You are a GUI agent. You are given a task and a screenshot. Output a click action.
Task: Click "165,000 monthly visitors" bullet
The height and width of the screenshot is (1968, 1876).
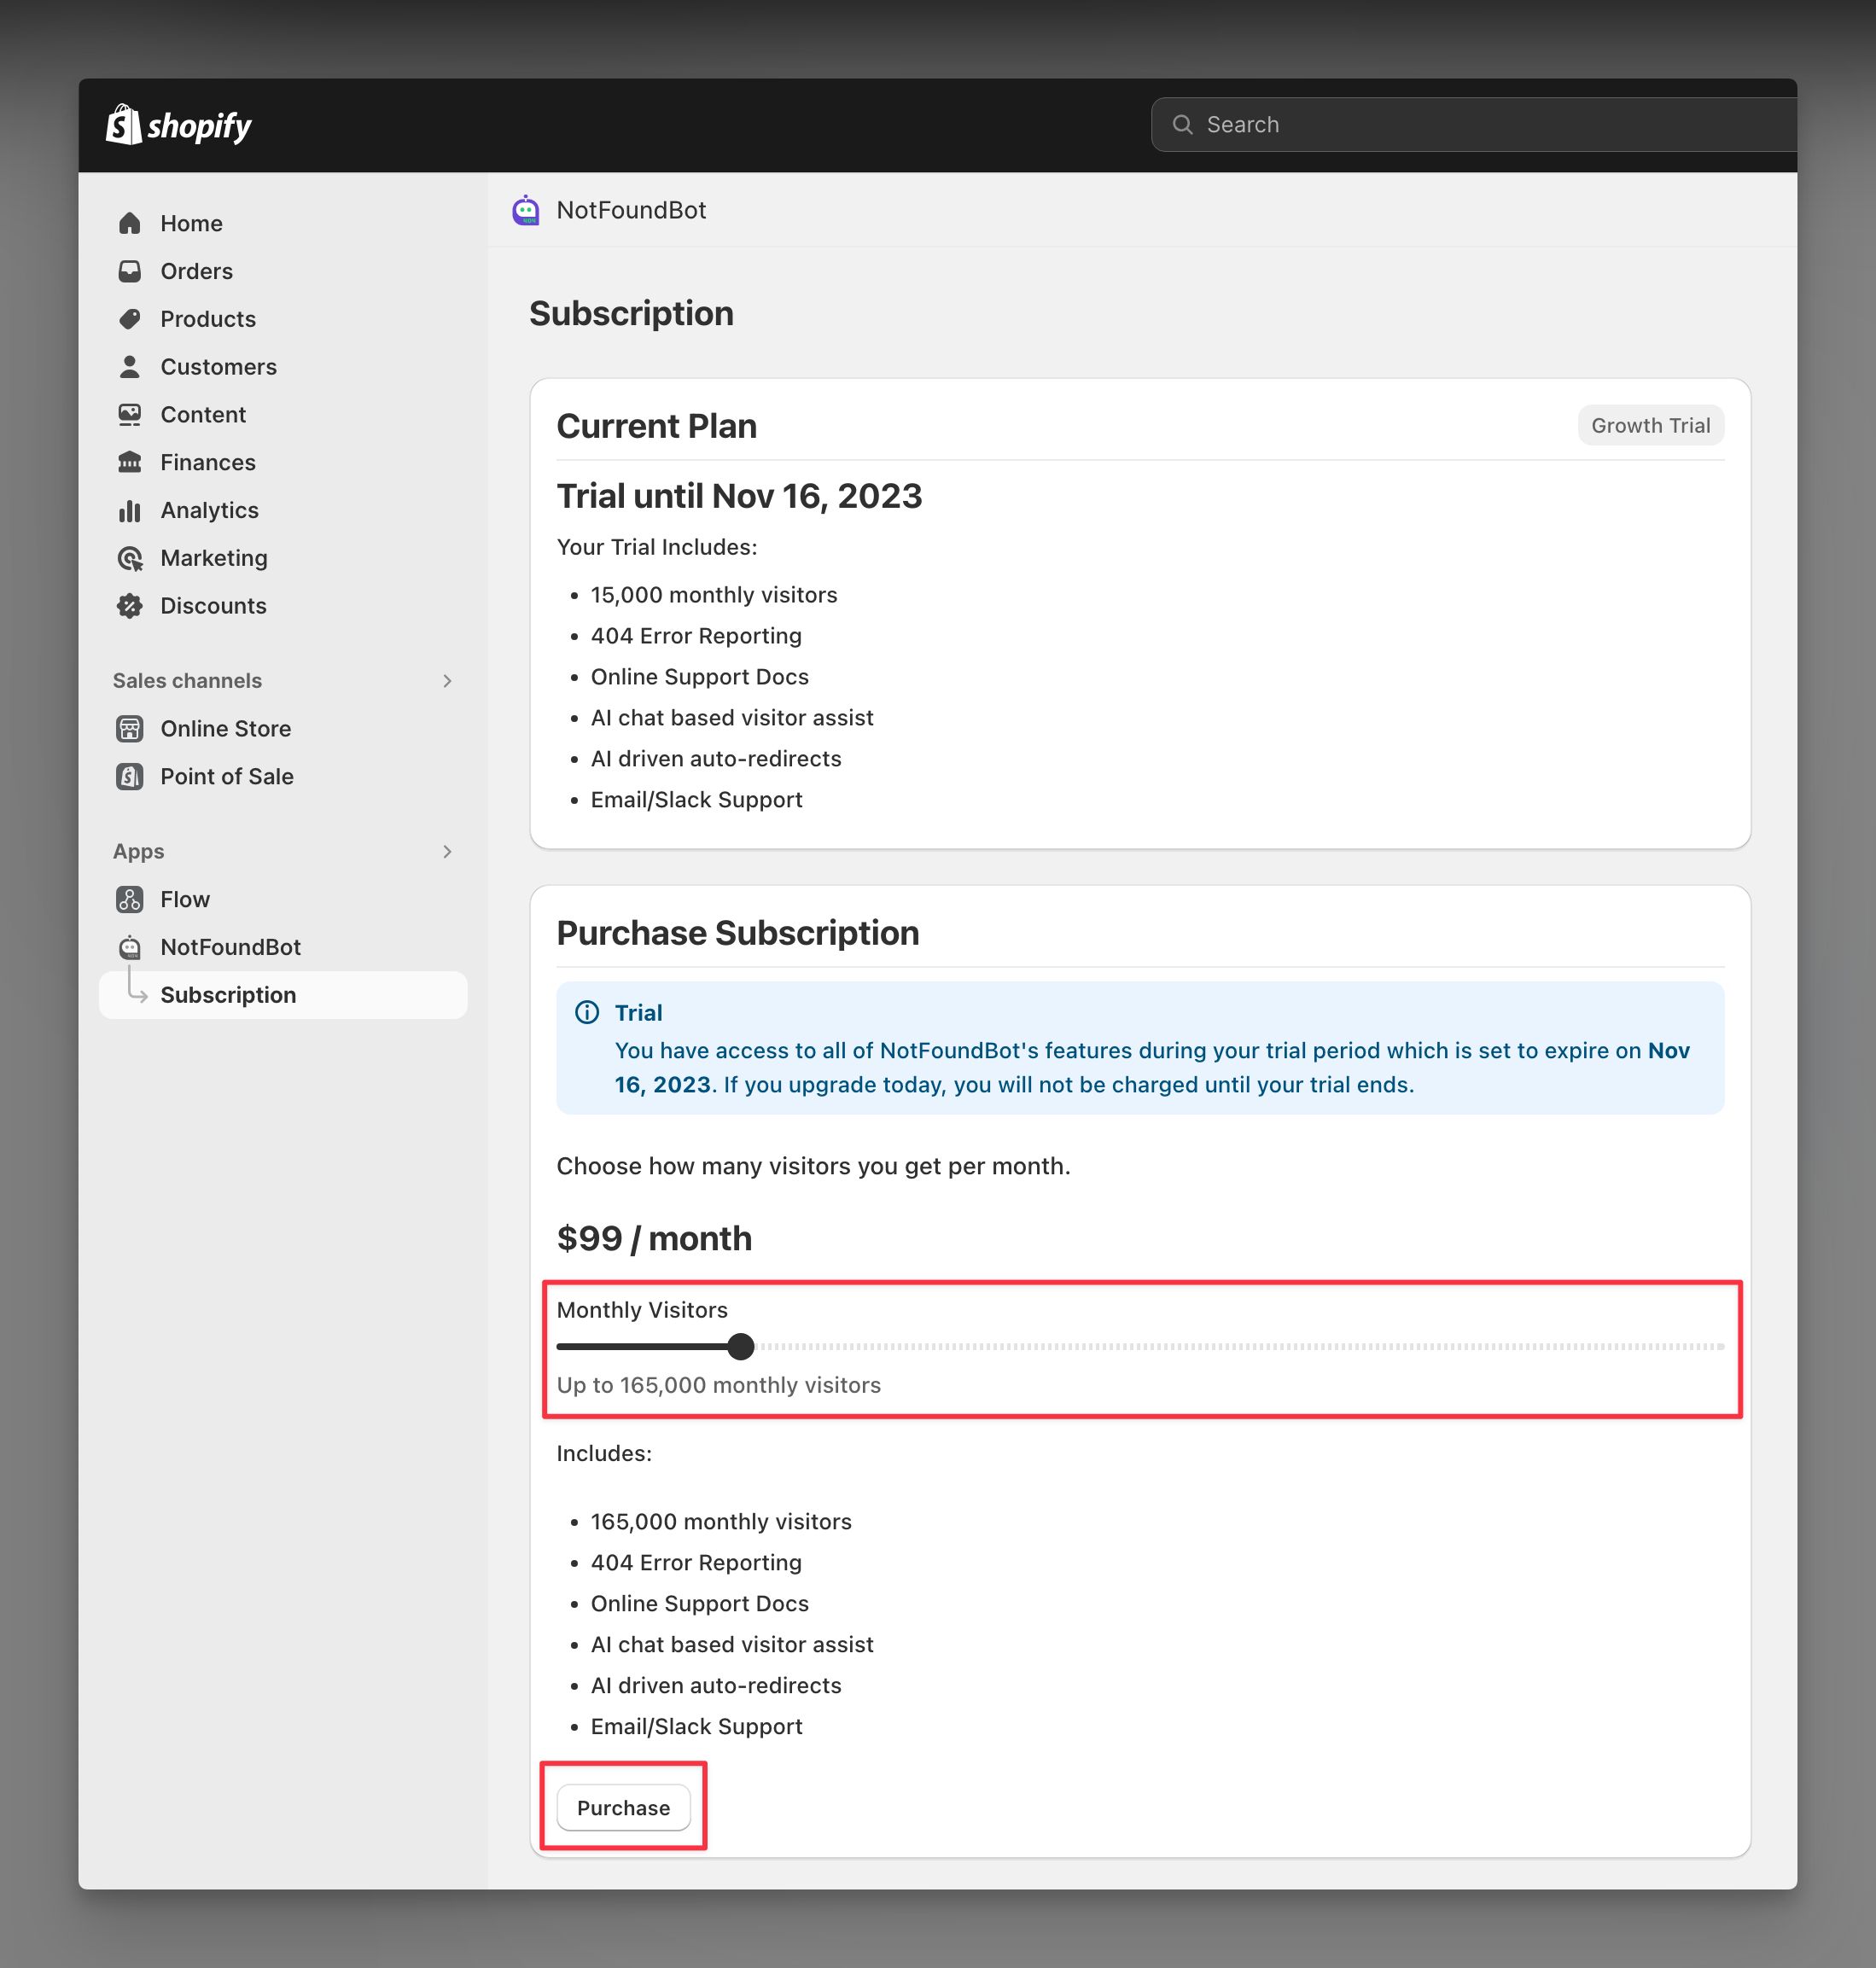point(721,1522)
